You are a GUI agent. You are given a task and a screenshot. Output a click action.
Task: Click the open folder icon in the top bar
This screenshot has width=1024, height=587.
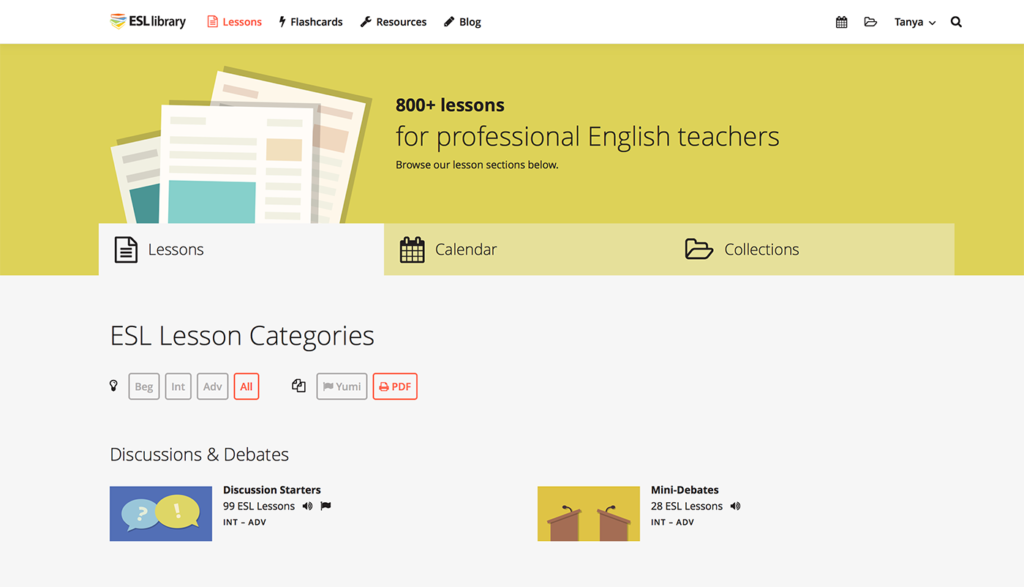(870, 22)
